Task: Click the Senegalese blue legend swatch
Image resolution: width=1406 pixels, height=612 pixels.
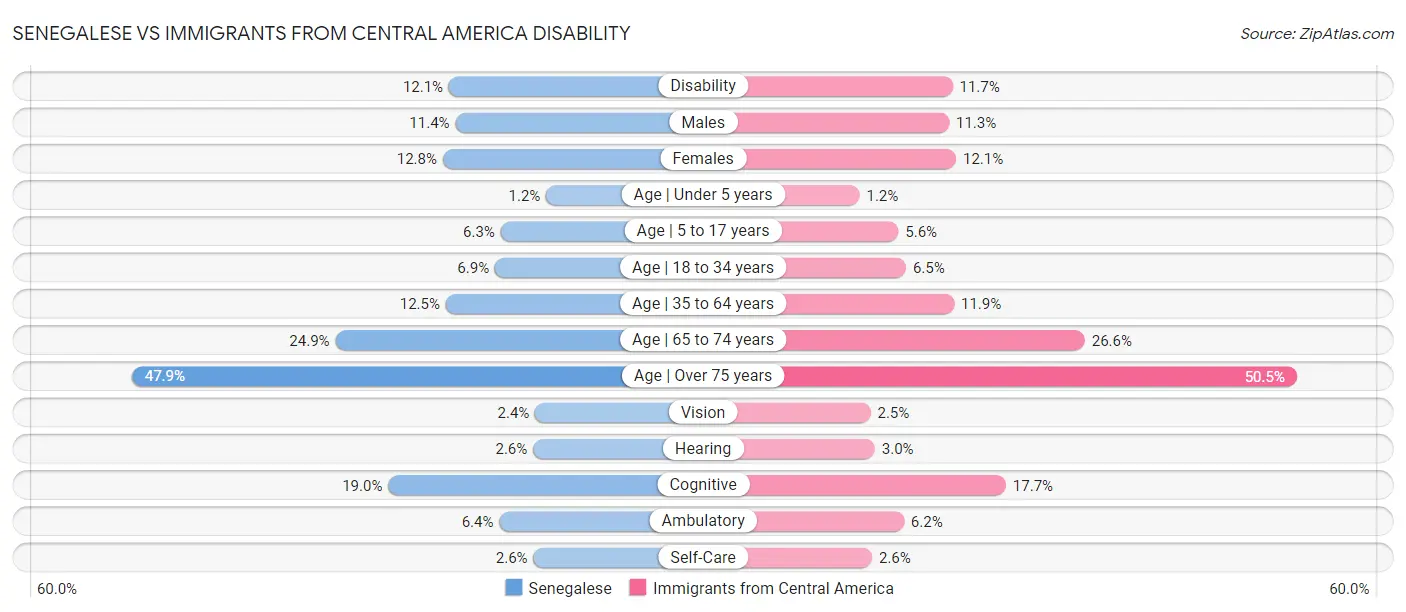Action: [x=514, y=588]
